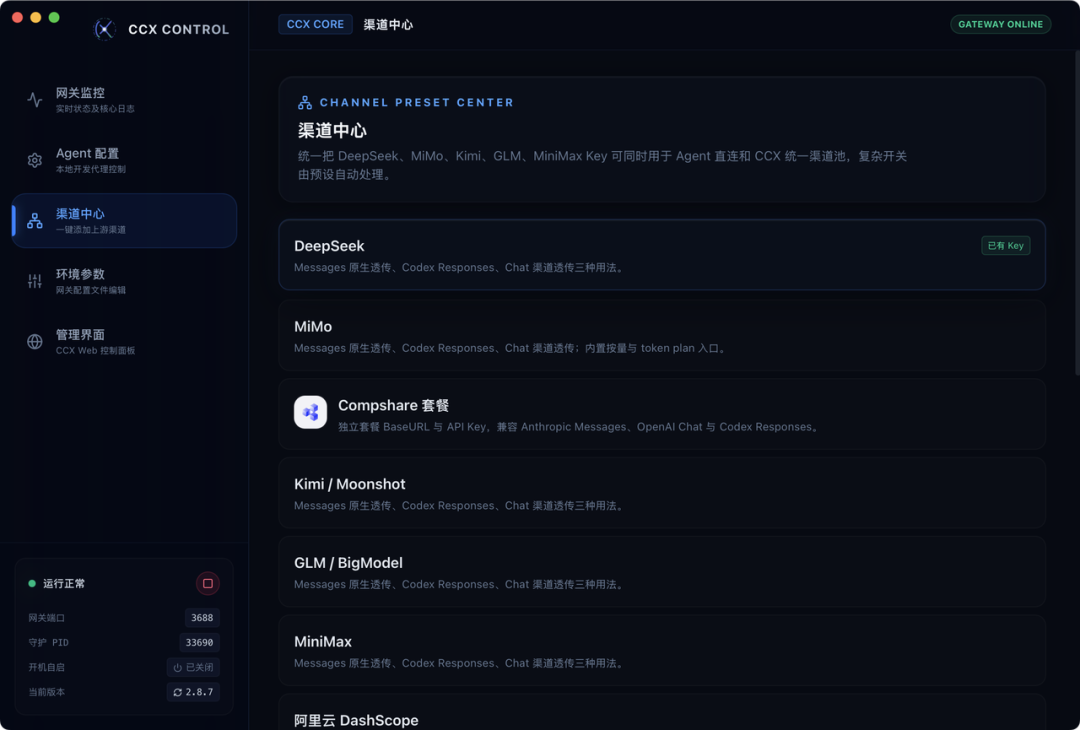This screenshot has height=730, width=1080.
Task: Click the daemon PID value 33690
Action: coord(199,643)
